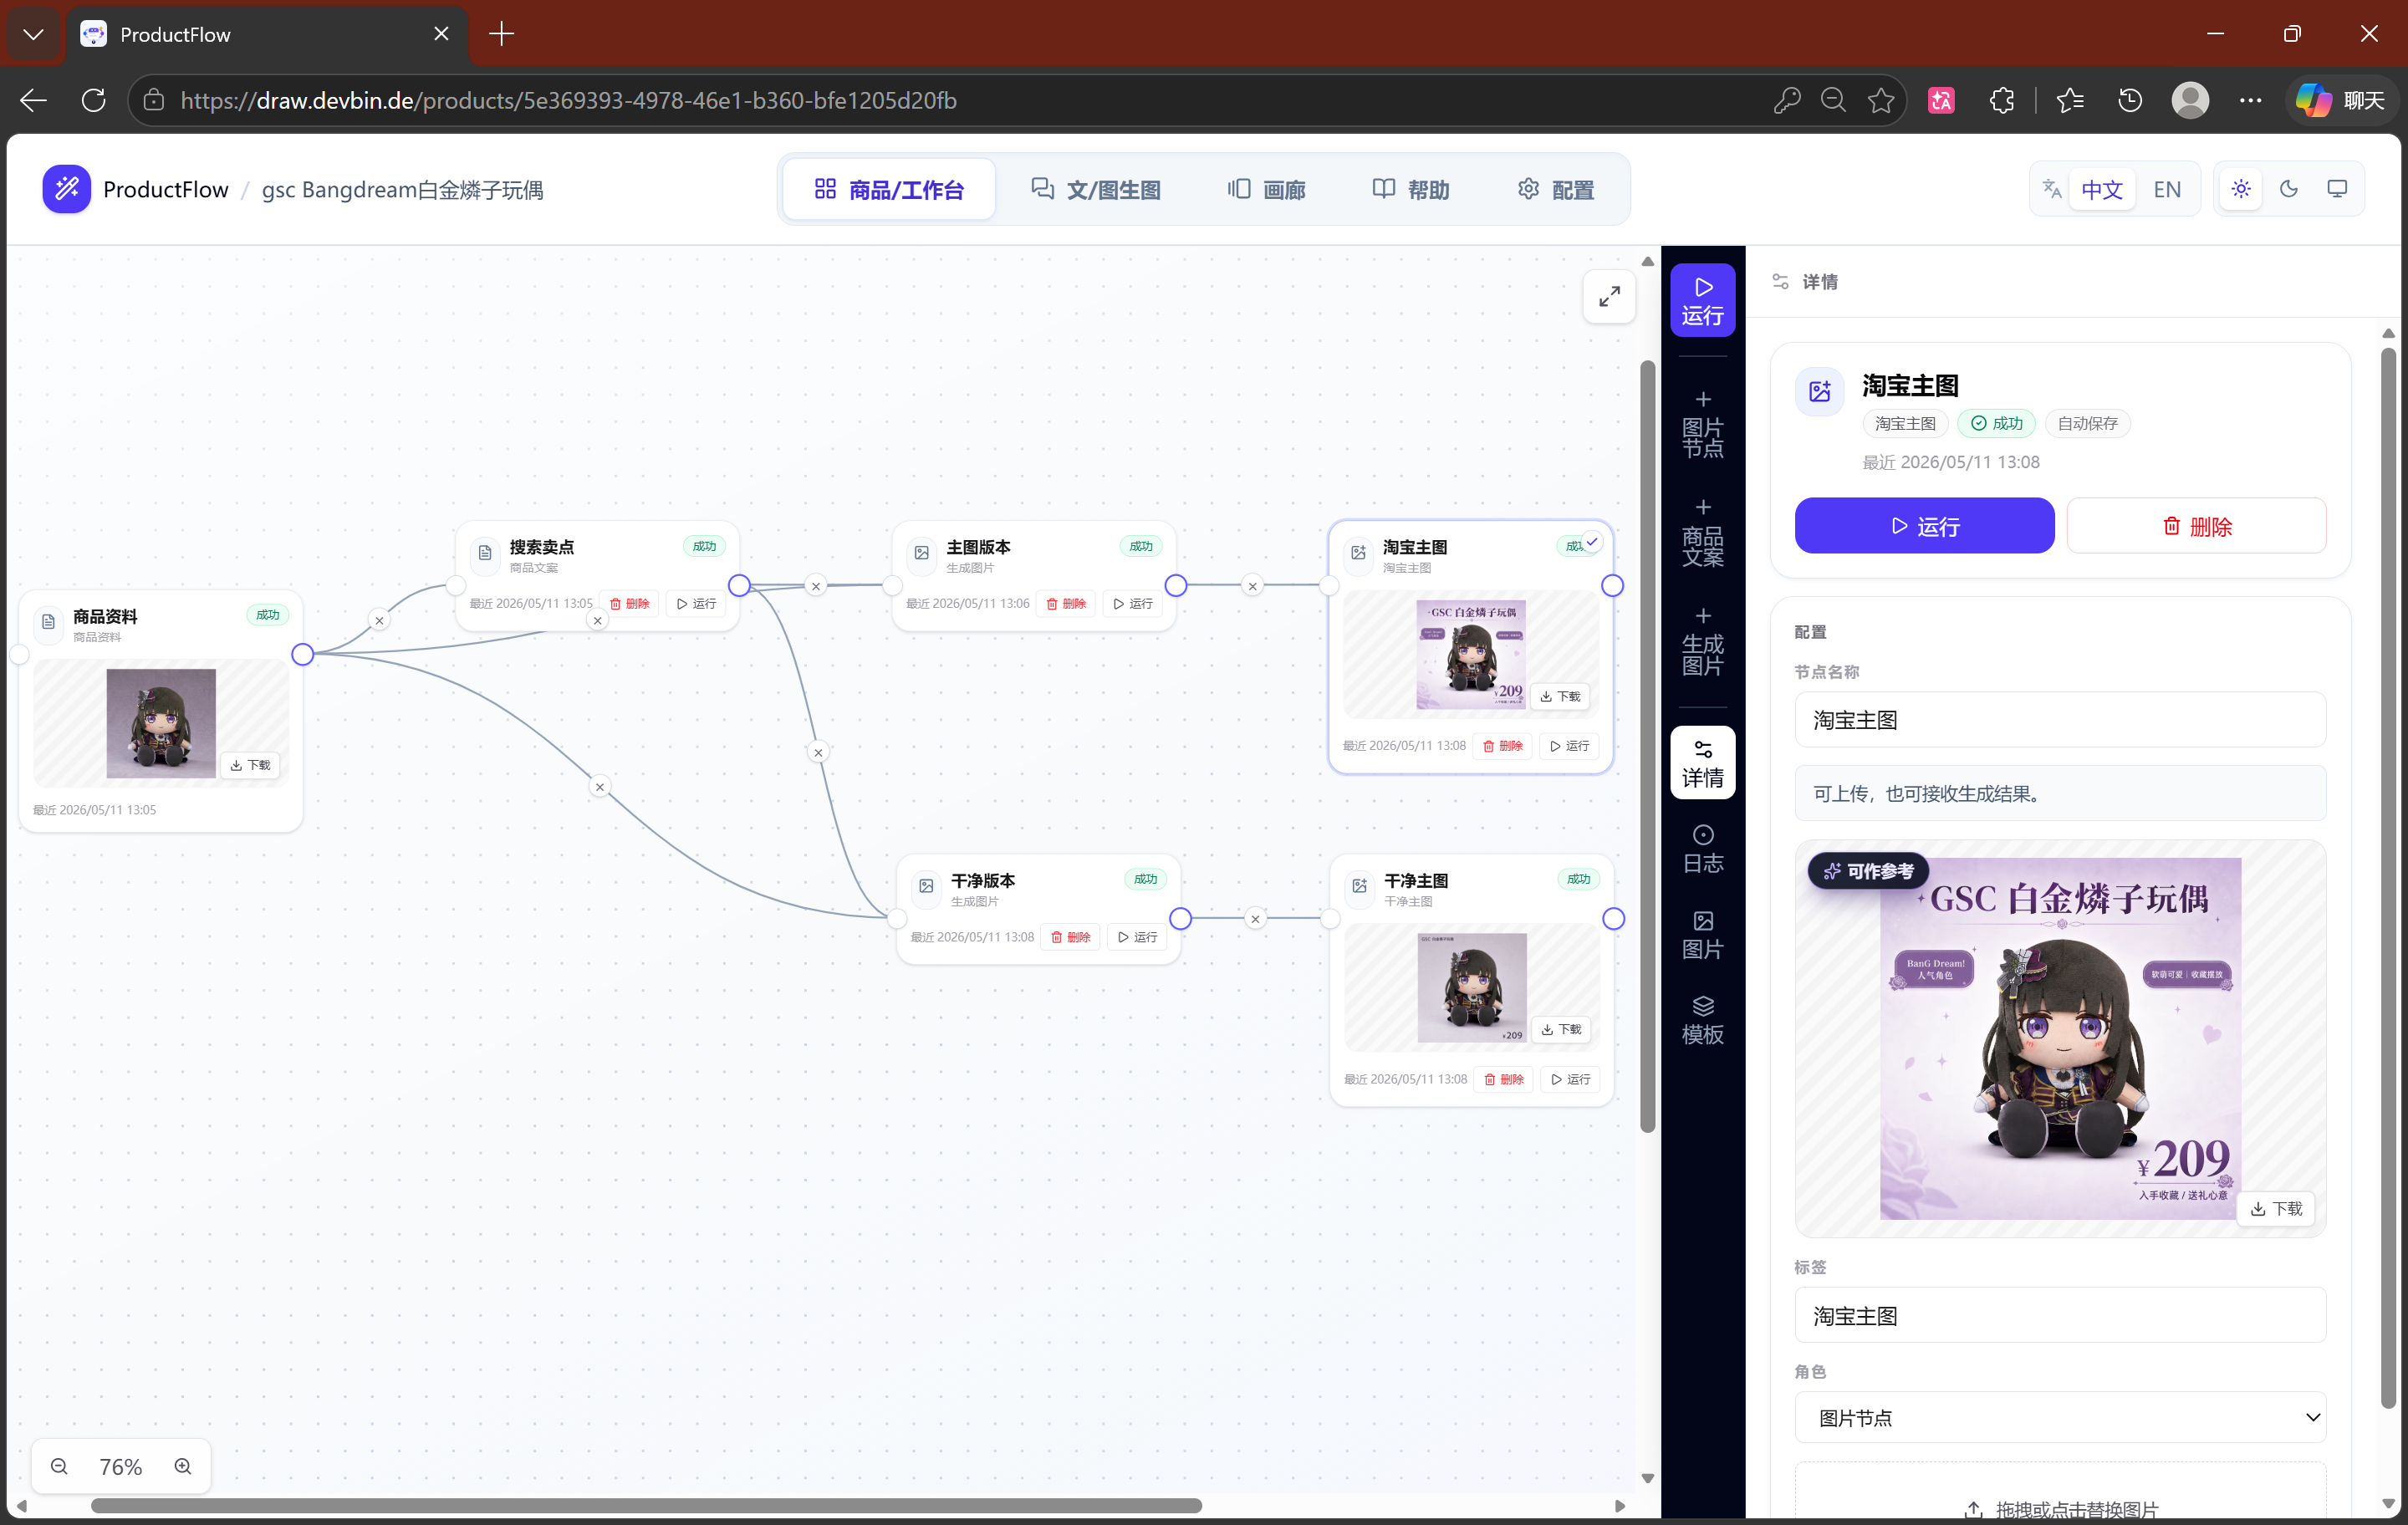The image size is (2408, 1525).
Task: Remove edge between 干净版本 and 干净主图
Action: [x=1255, y=919]
